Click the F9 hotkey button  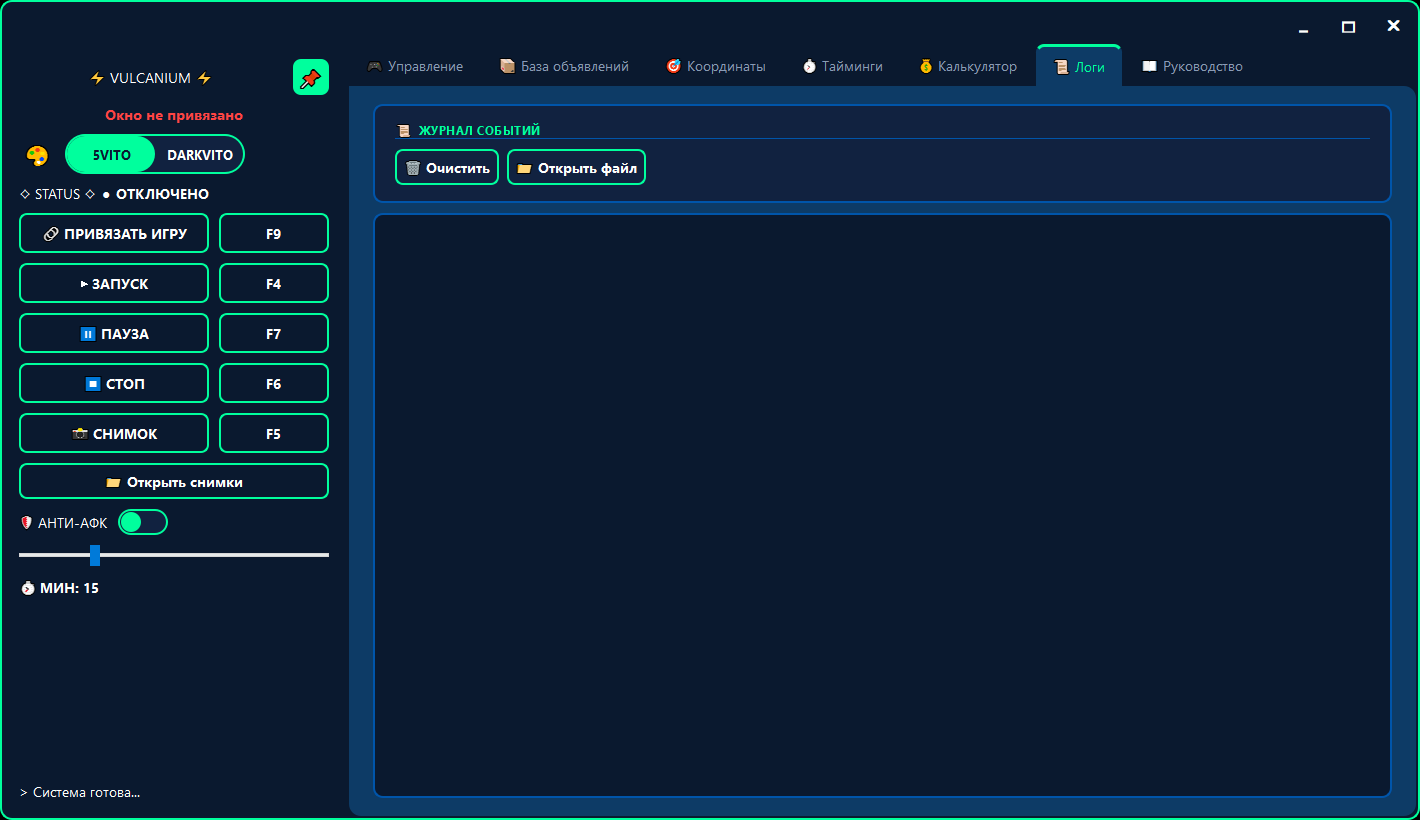274,233
